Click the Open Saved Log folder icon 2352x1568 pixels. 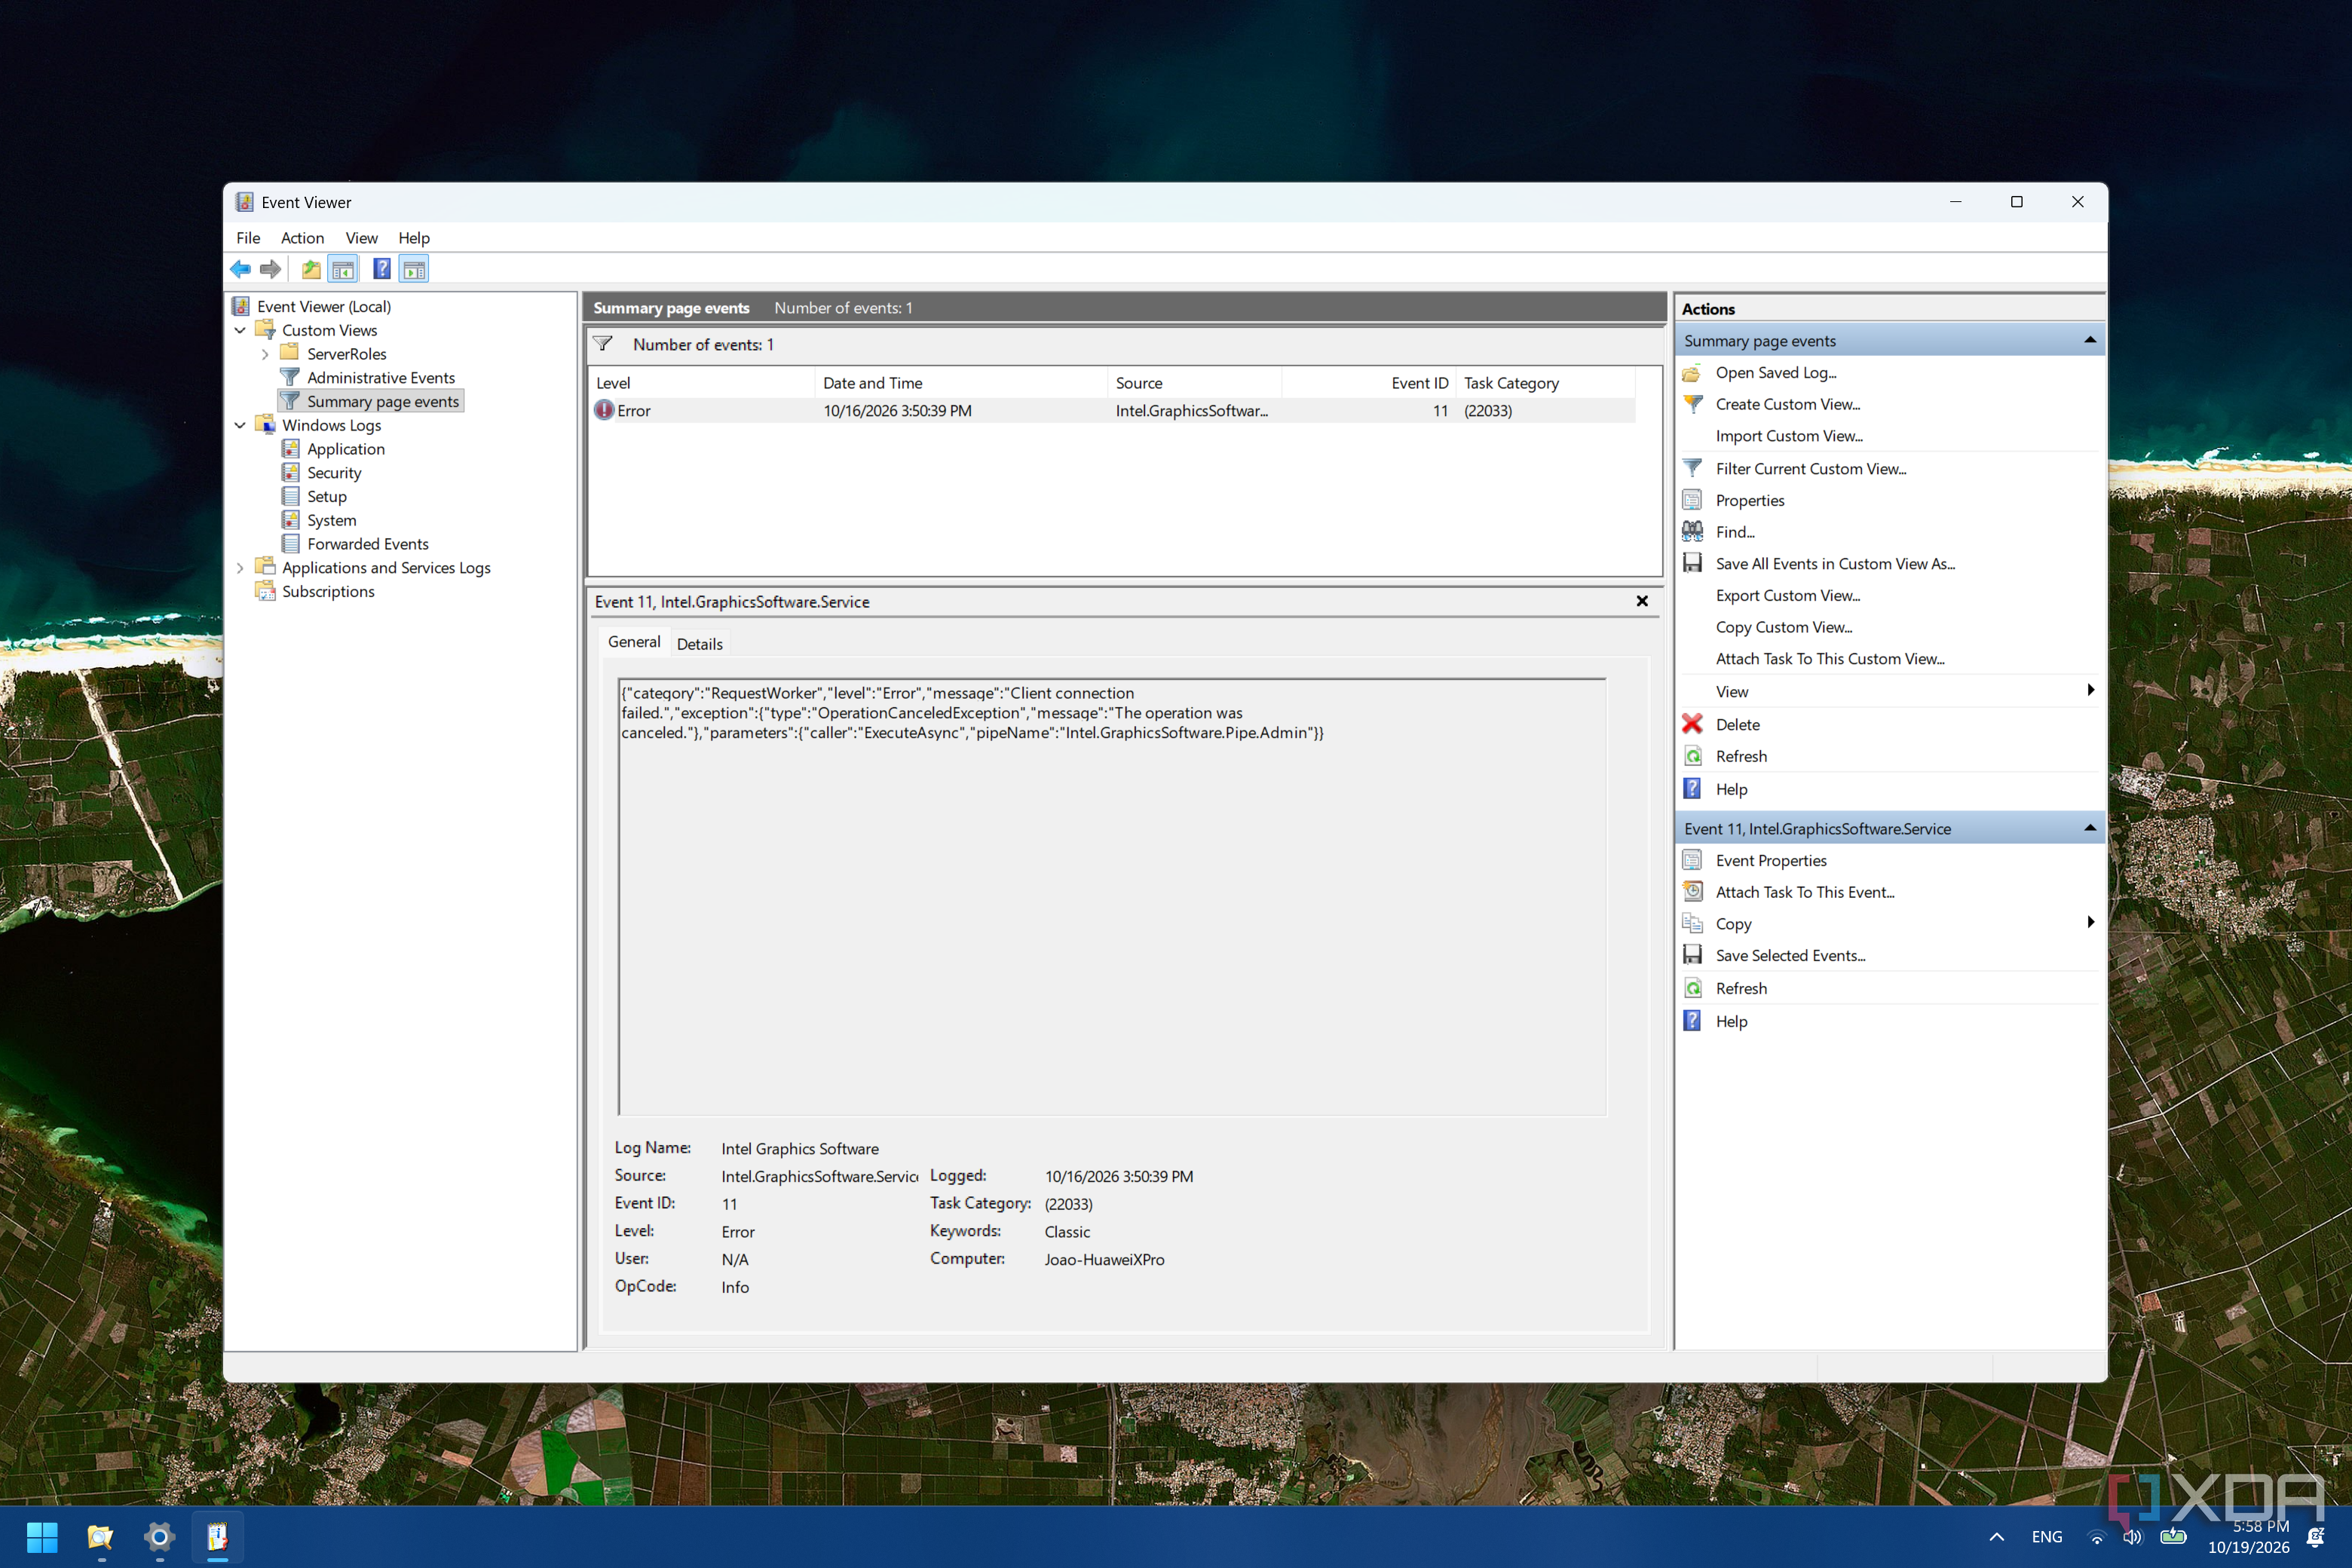point(1692,372)
